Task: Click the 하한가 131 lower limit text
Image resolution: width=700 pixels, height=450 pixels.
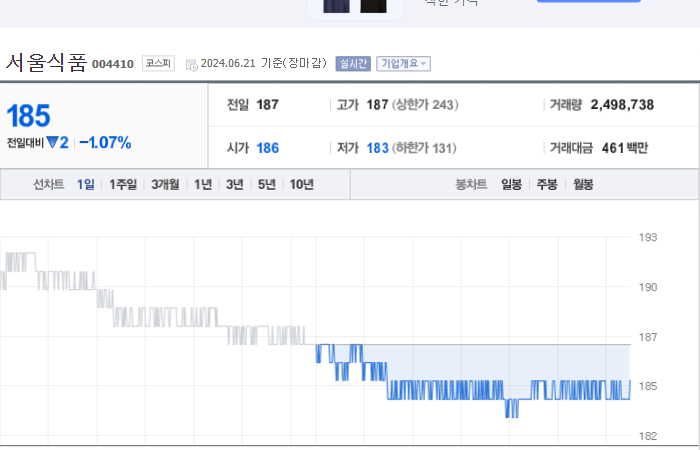Action: (x=424, y=148)
